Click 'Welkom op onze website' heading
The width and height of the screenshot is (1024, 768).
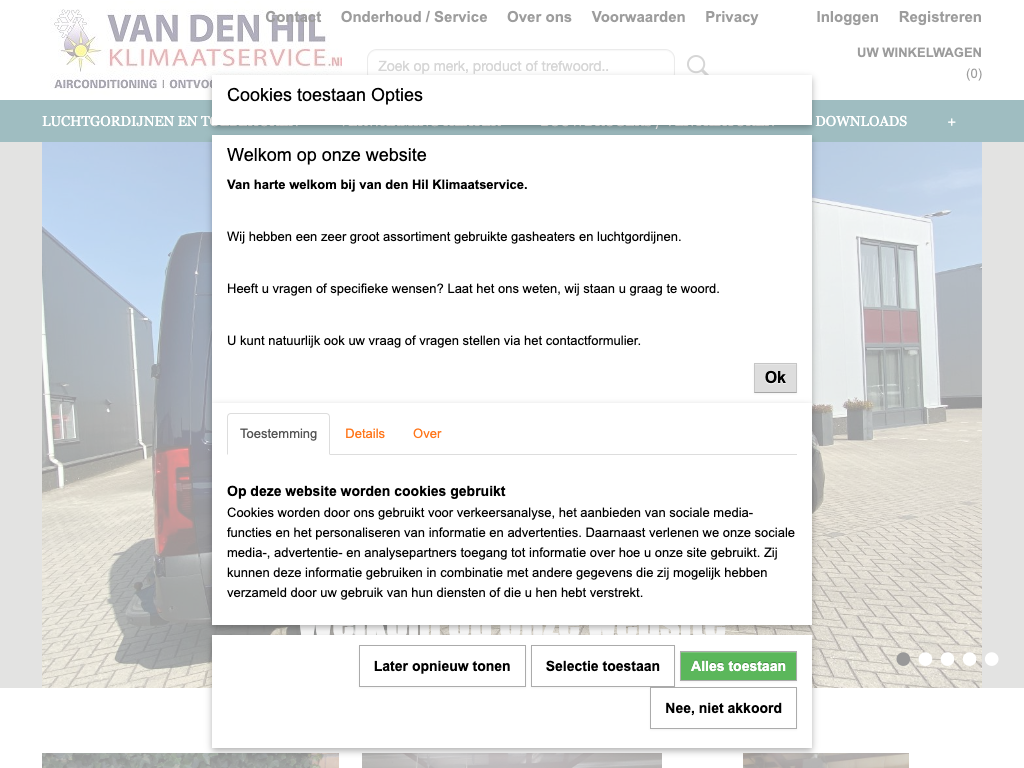click(x=327, y=155)
